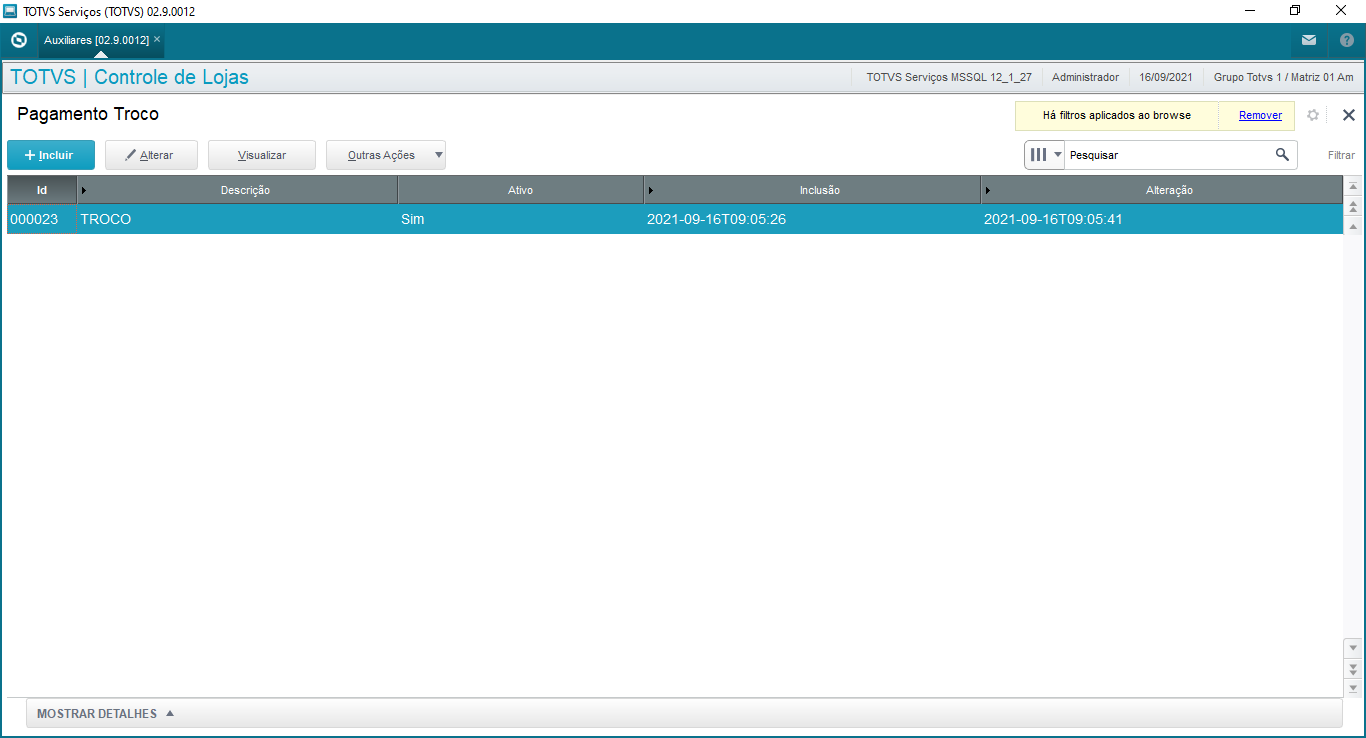
Task: Sort by the Id column header
Action: (42, 190)
